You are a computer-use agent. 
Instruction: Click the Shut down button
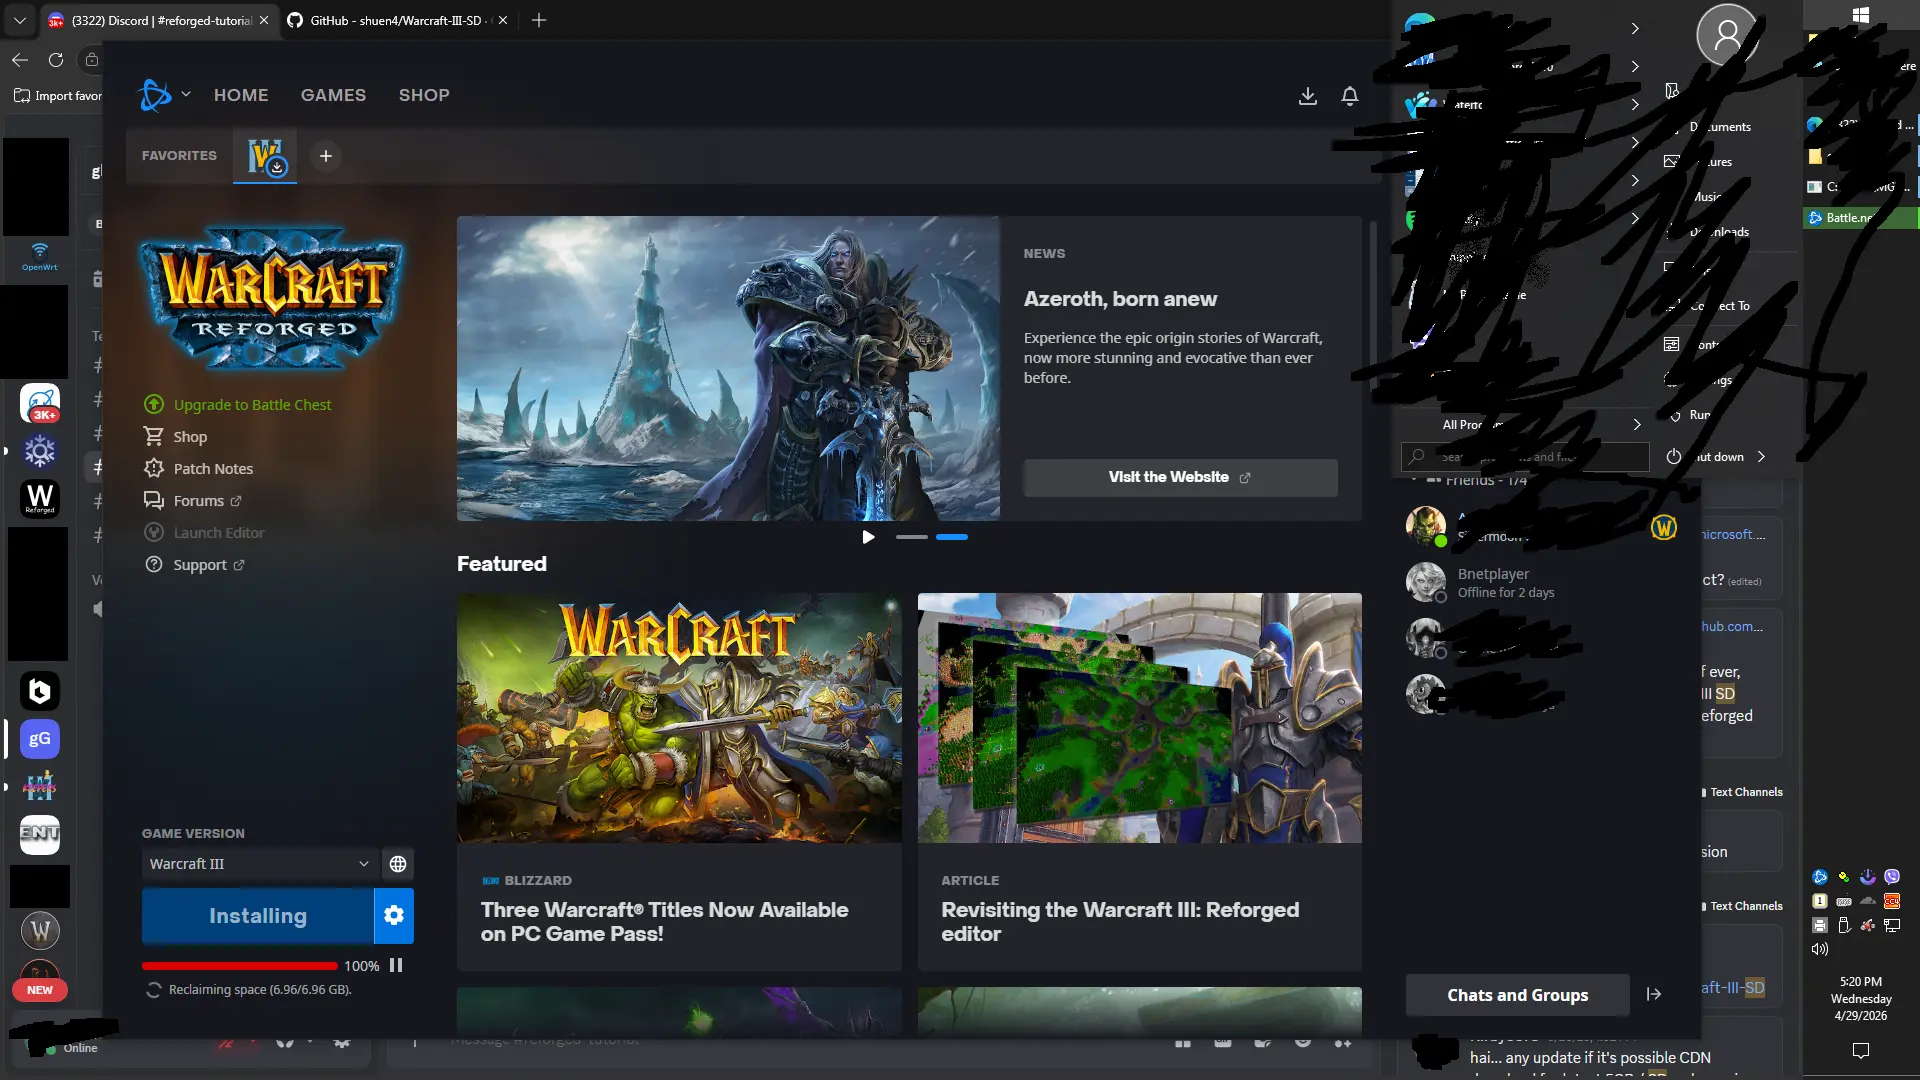[1706, 457]
